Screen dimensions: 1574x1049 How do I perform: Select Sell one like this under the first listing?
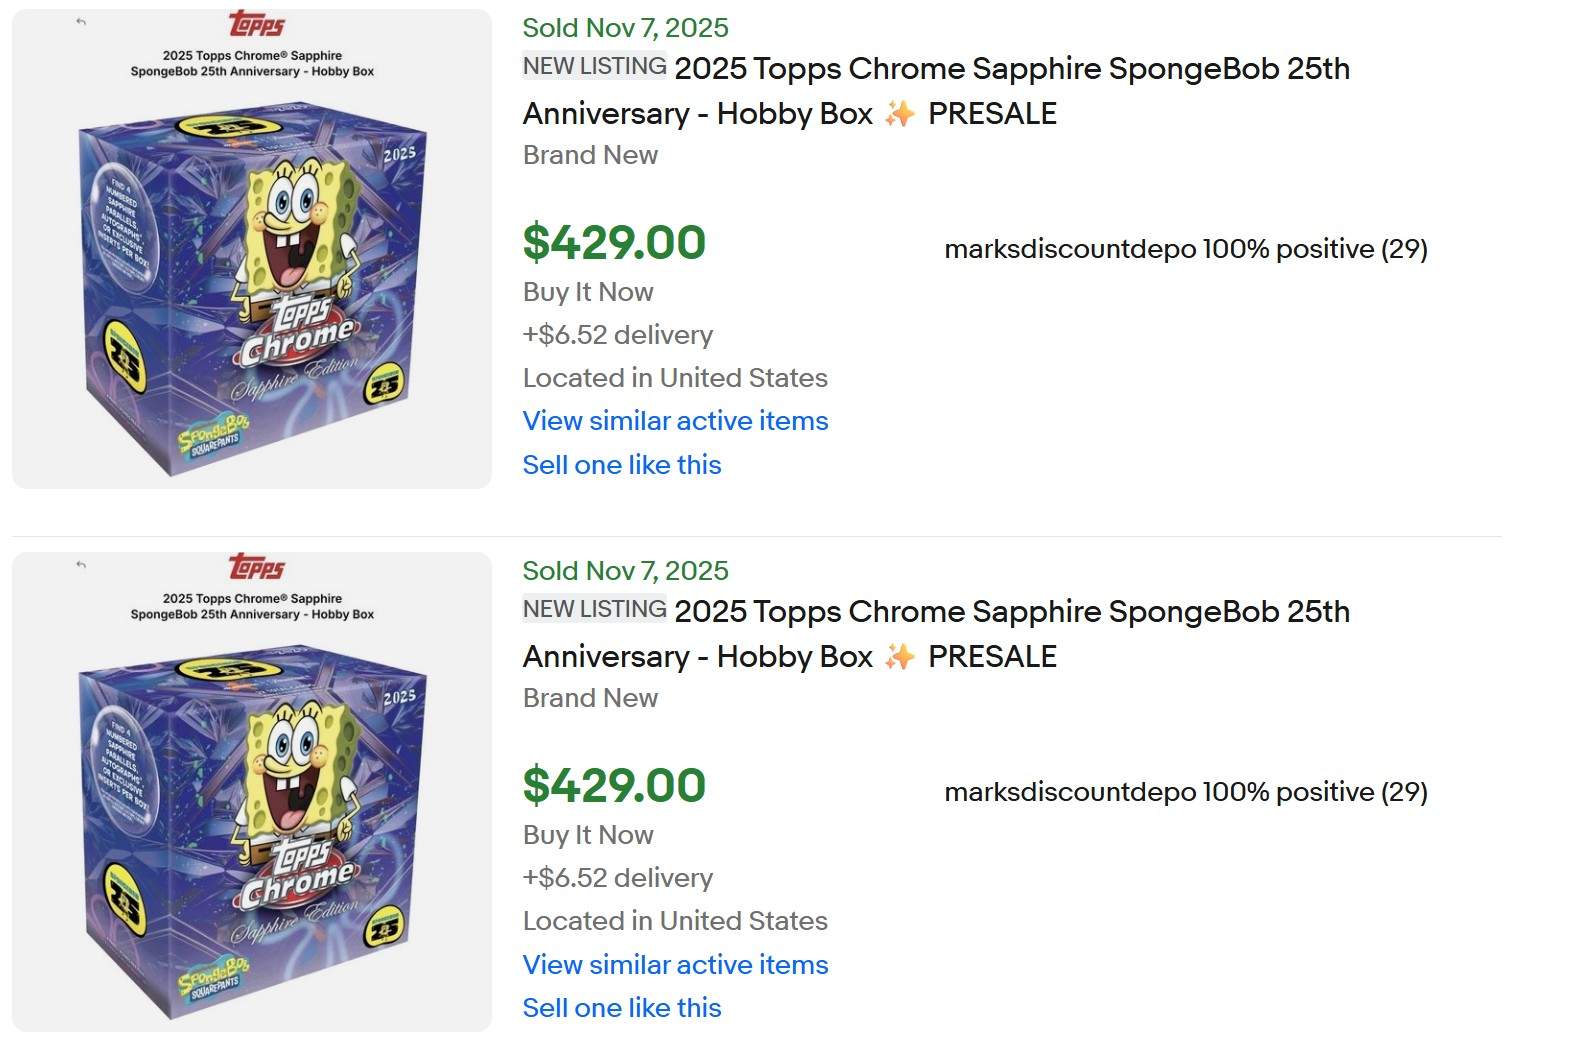tap(621, 464)
